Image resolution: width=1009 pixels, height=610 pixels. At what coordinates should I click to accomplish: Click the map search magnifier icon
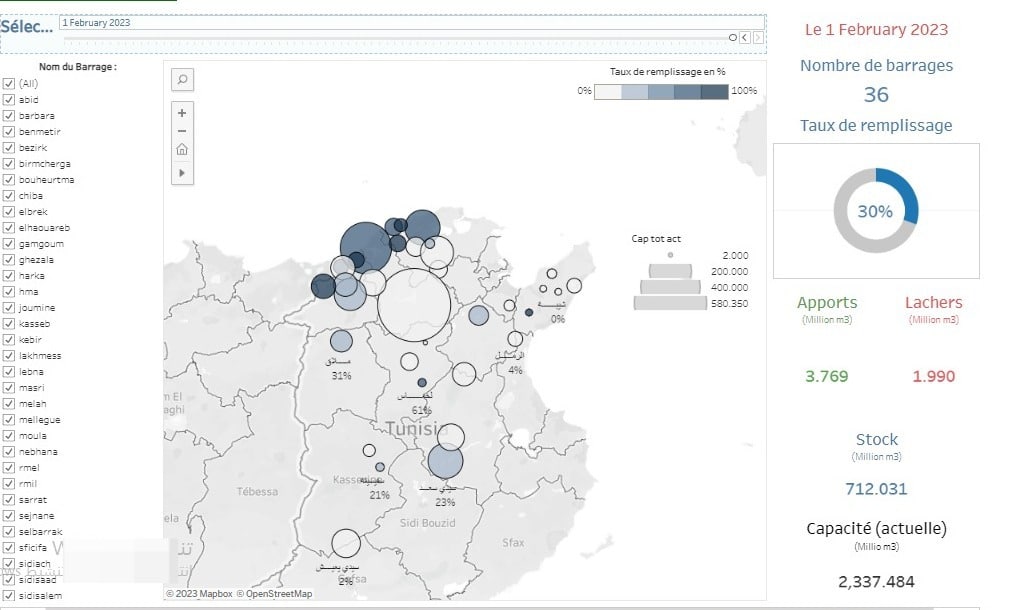click(x=182, y=80)
